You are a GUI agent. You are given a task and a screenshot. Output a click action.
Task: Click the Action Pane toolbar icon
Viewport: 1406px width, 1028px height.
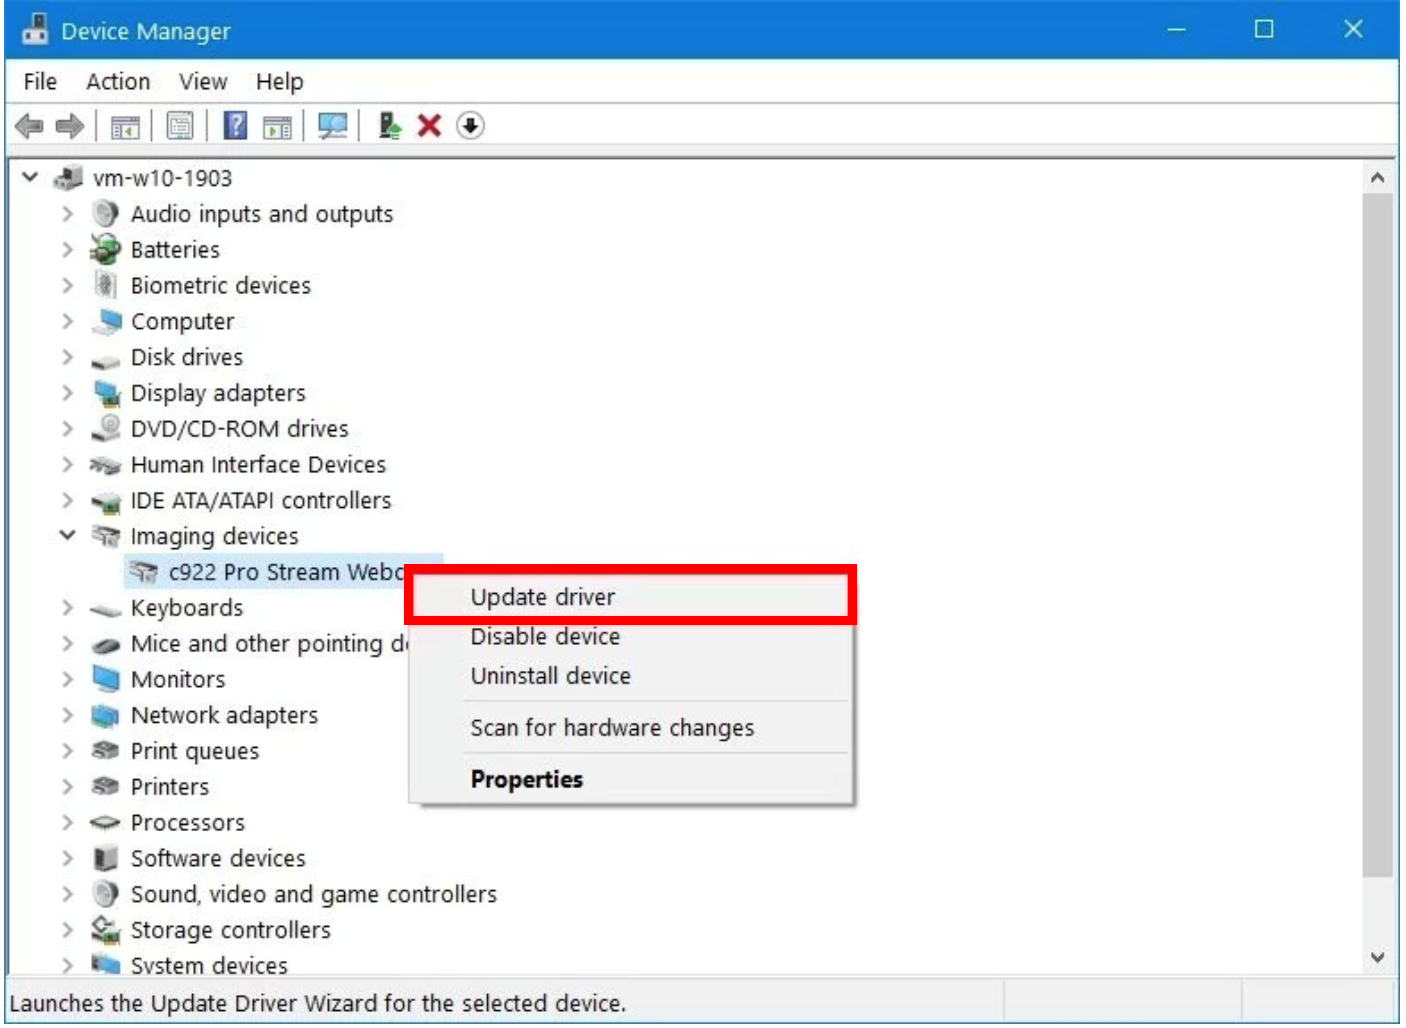point(277,127)
